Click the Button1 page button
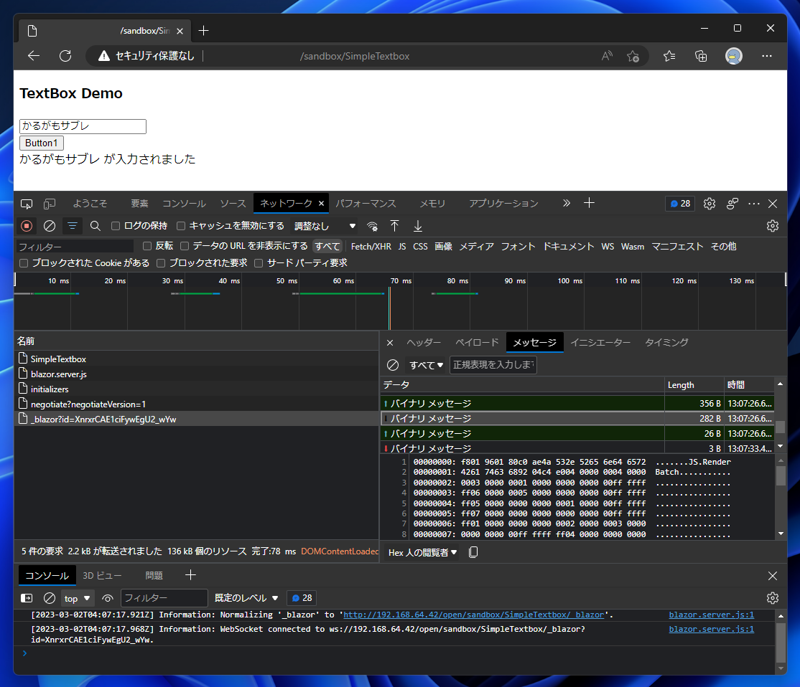The height and width of the screenshot is (687, 800). 41,143
